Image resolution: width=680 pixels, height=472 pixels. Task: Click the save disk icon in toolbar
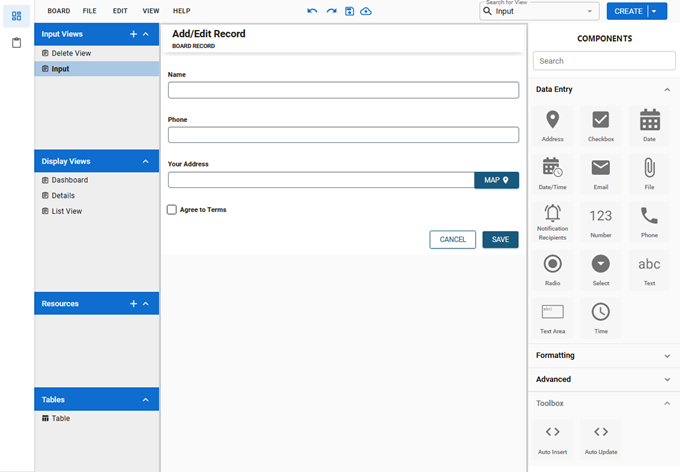click(x=349, y=11)
